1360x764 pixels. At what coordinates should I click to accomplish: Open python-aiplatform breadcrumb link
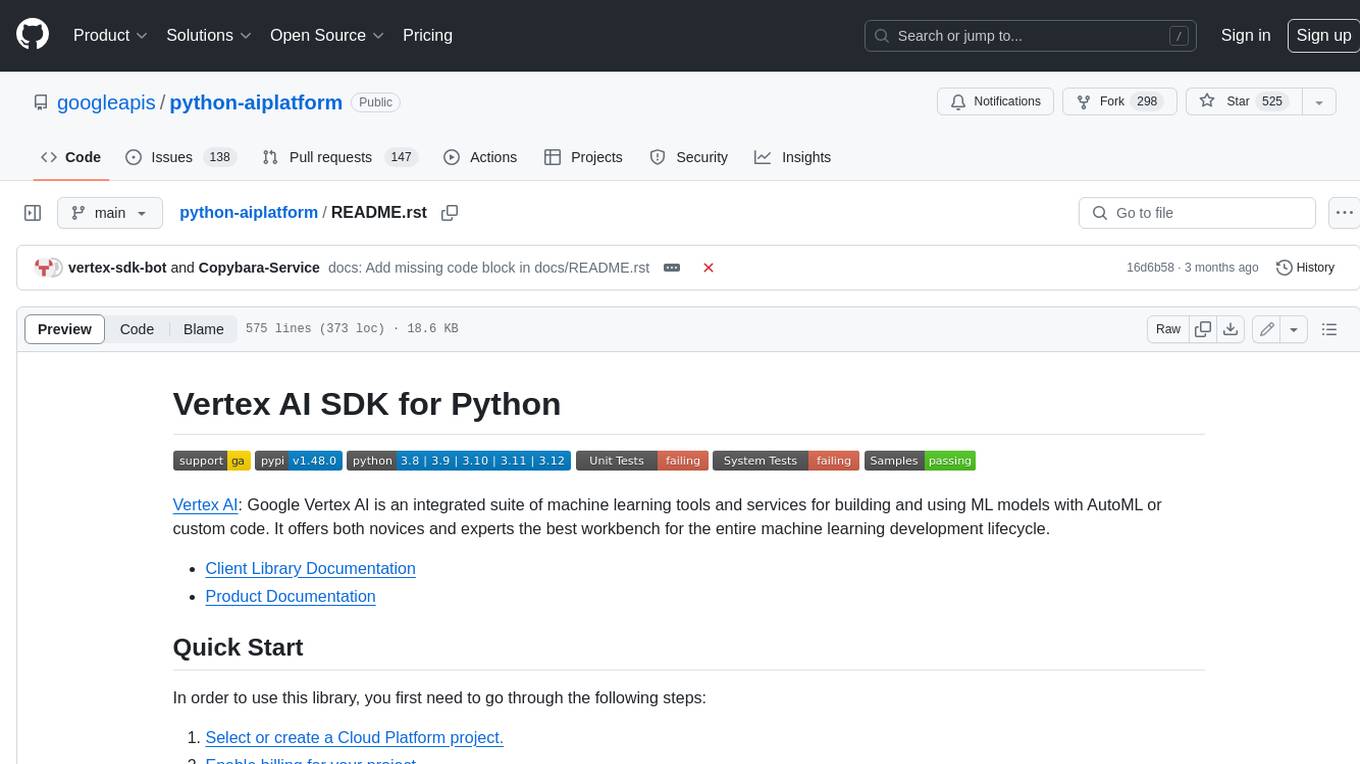click(249, 213)
